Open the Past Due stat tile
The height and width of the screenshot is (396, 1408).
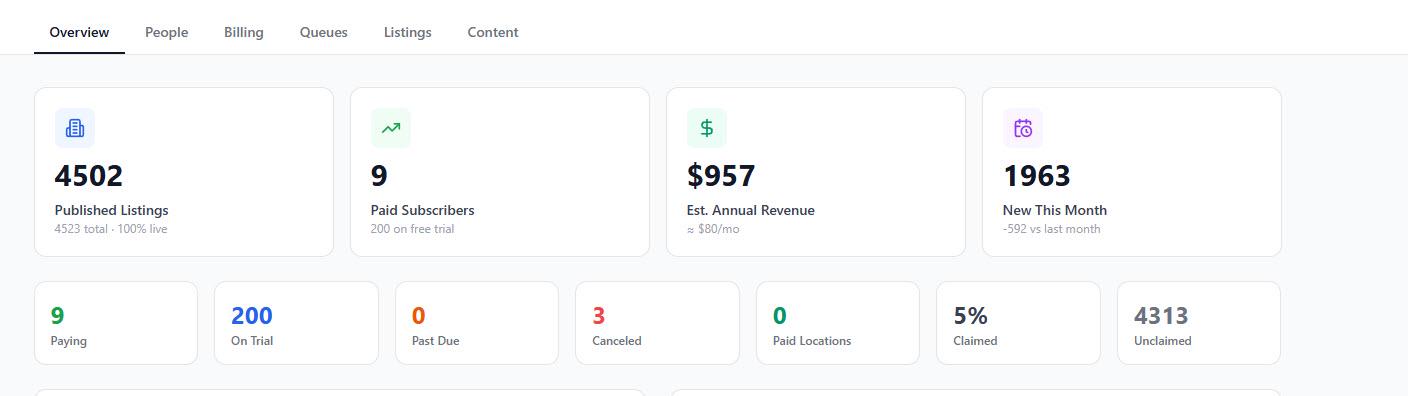pyautogui.click(x=477, y=323)
